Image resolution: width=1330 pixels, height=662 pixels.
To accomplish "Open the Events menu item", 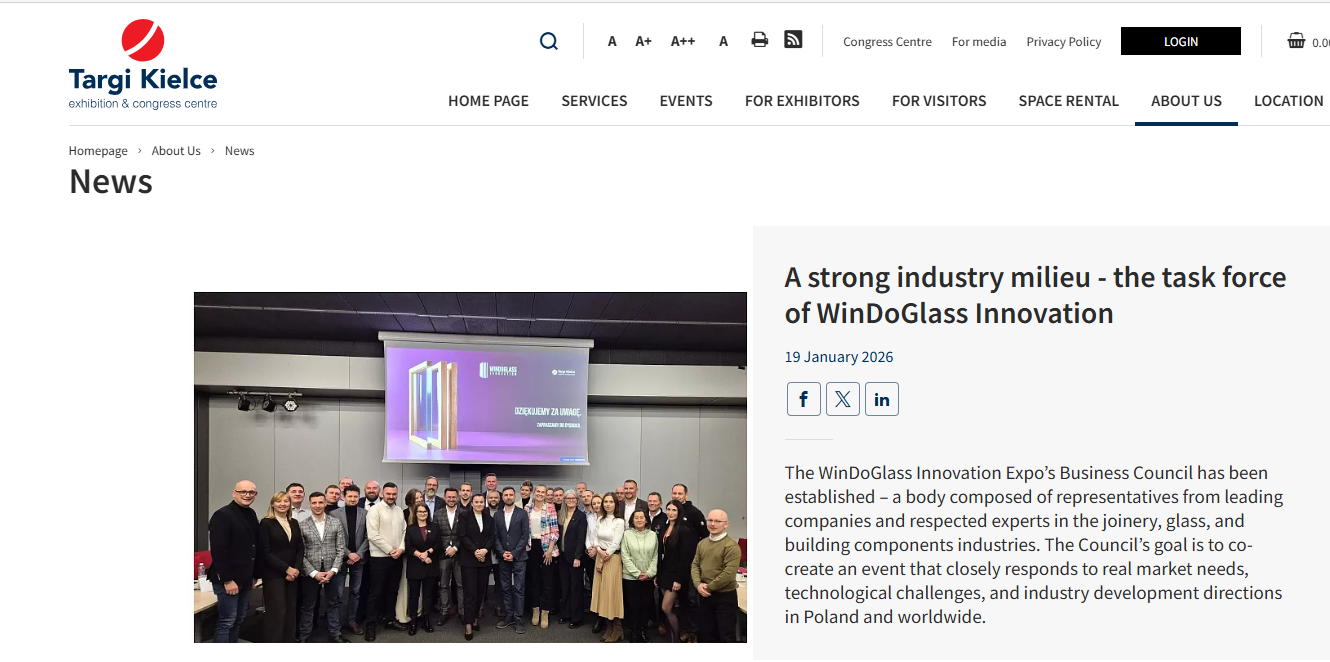I will (x=686, y=101).
